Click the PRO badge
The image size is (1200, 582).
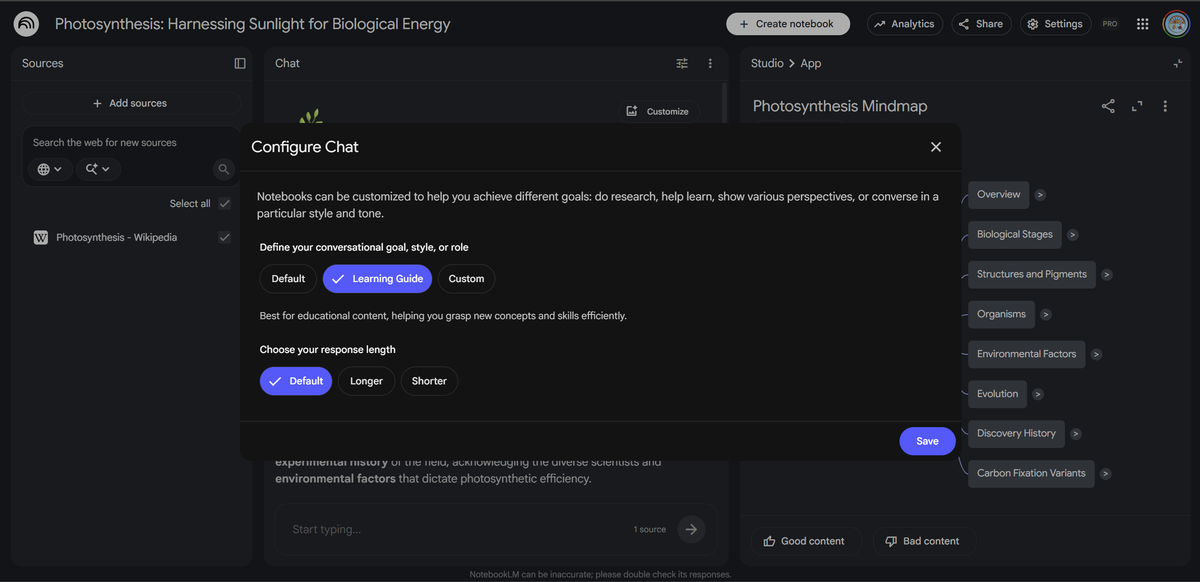pos(1109,24)
